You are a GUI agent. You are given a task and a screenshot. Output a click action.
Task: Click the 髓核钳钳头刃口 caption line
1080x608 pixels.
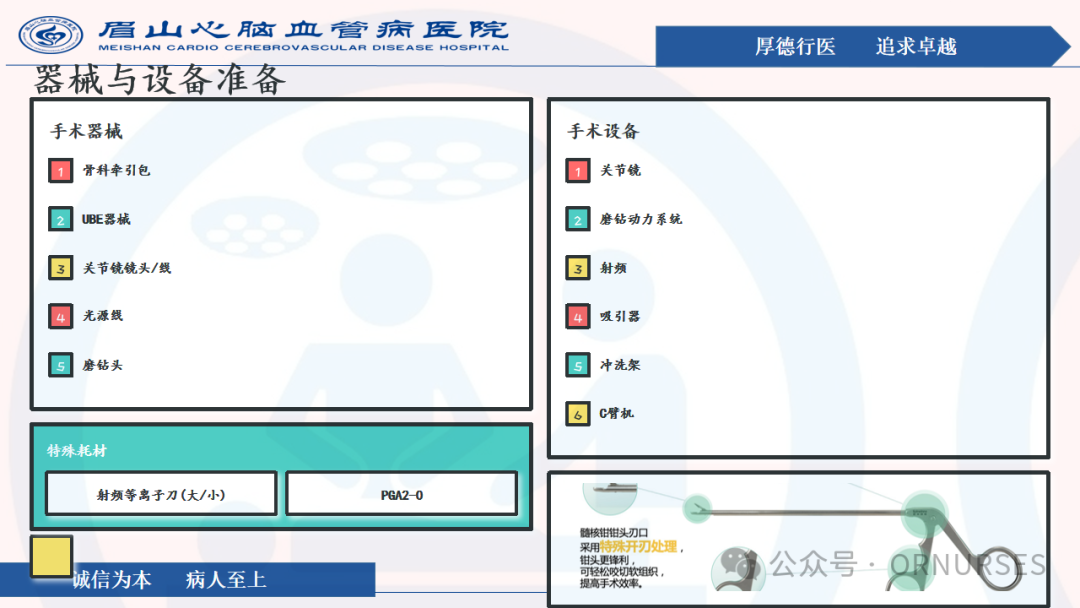click(614, 533)
